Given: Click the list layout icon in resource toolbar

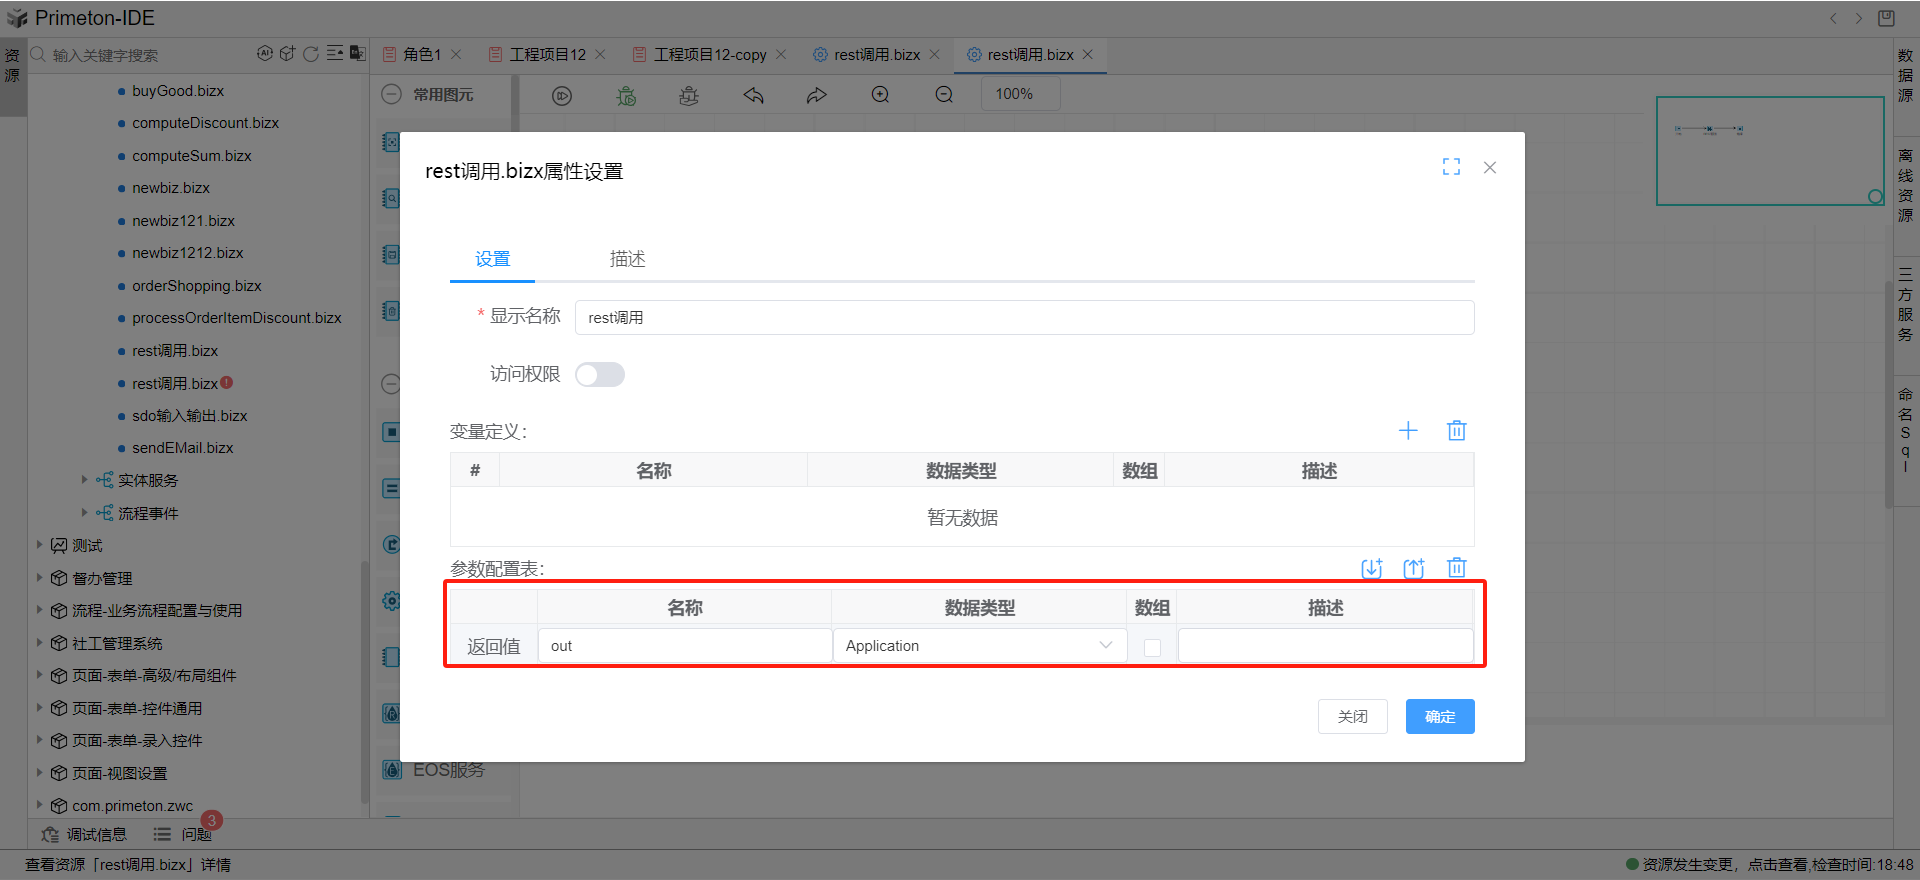Looking at the screenshot, I should click(335, 54).
